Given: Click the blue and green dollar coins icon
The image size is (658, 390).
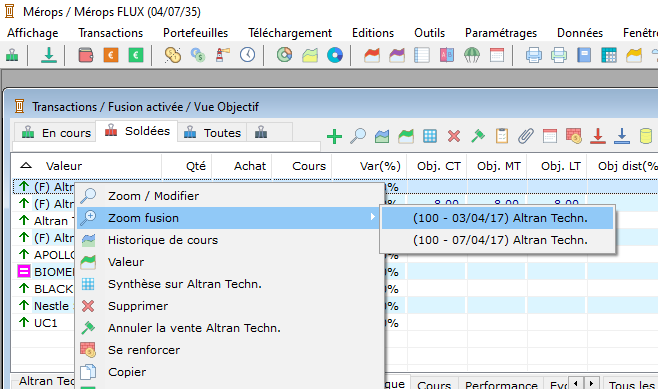Looking at the screenshot, I should click(x=198, y=55).
